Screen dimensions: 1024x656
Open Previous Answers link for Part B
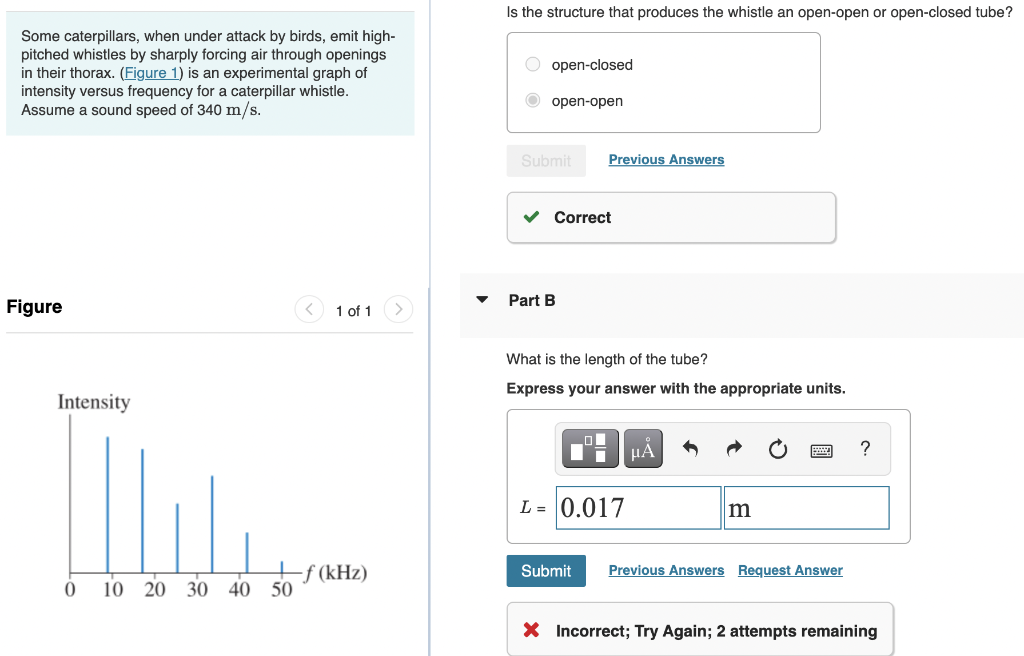pos(666,570)
